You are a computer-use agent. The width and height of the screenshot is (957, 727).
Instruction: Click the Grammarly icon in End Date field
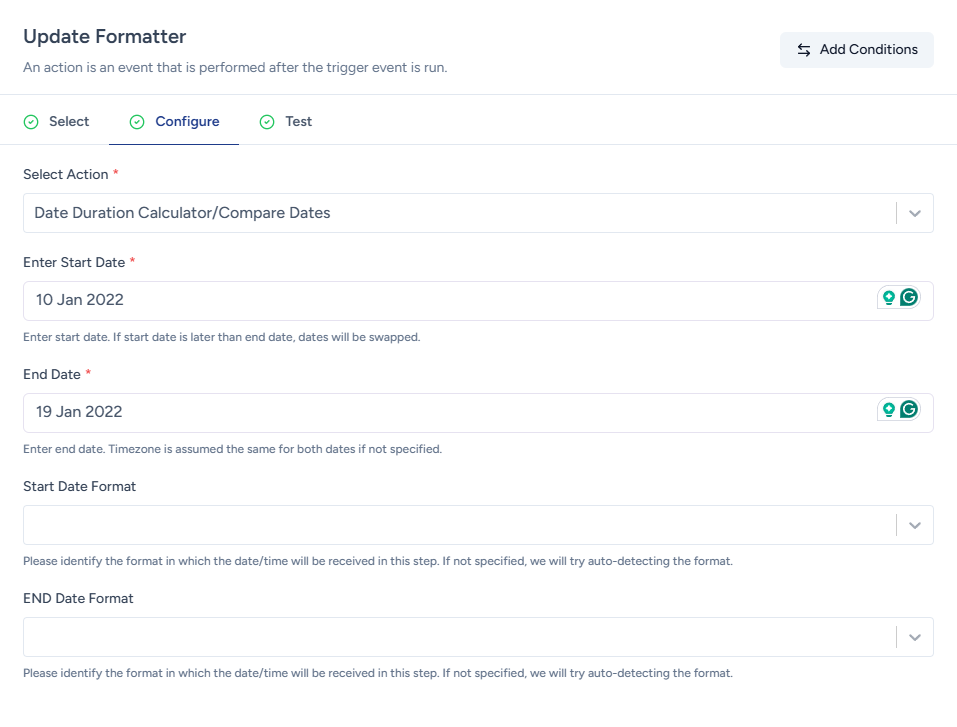click(x=909, y=409)
